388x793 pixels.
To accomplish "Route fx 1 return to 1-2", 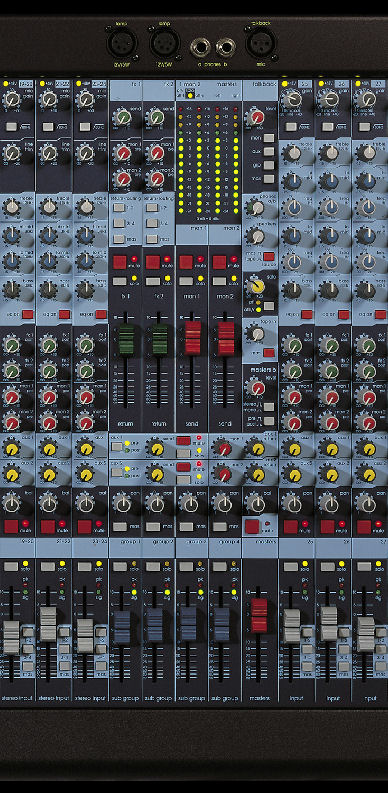I will (x=119, y=207).
